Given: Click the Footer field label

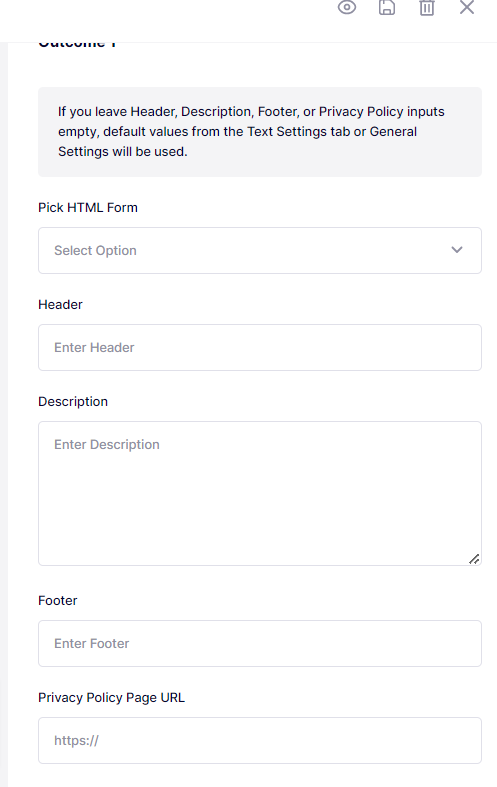Looking at the screenshot, I should (x=58, y=600).
